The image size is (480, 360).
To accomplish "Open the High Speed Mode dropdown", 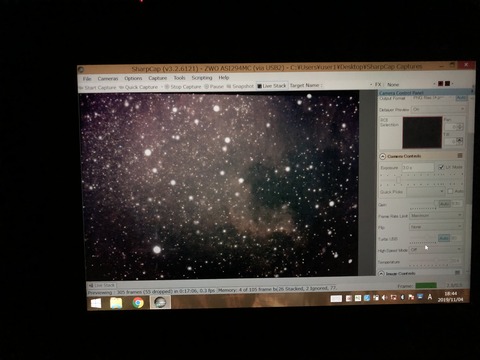I will 435,249.
